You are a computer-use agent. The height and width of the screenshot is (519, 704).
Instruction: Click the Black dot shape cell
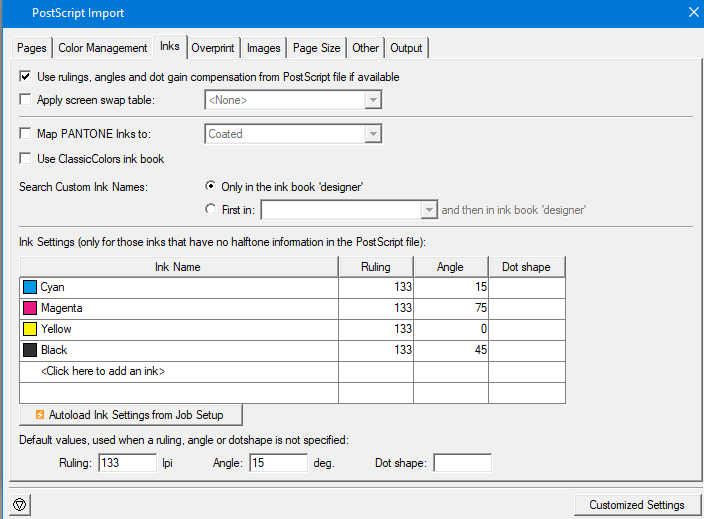527,350
